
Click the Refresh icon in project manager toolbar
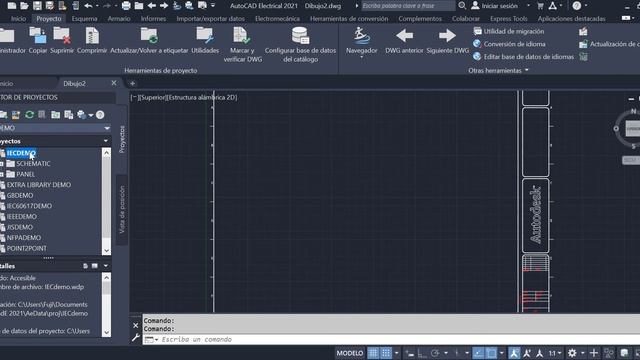29,115
